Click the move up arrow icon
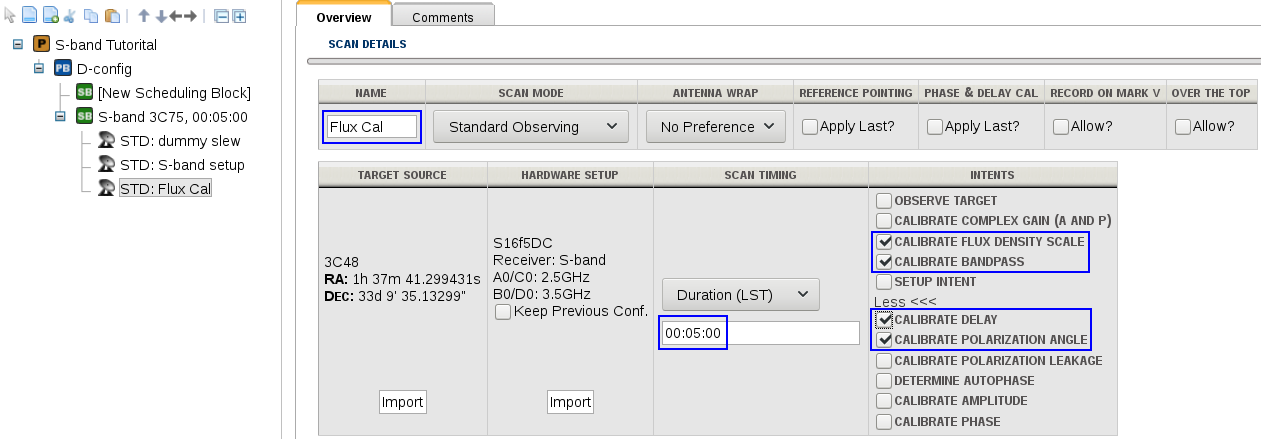1261x439 pixels. coord(144,16)
